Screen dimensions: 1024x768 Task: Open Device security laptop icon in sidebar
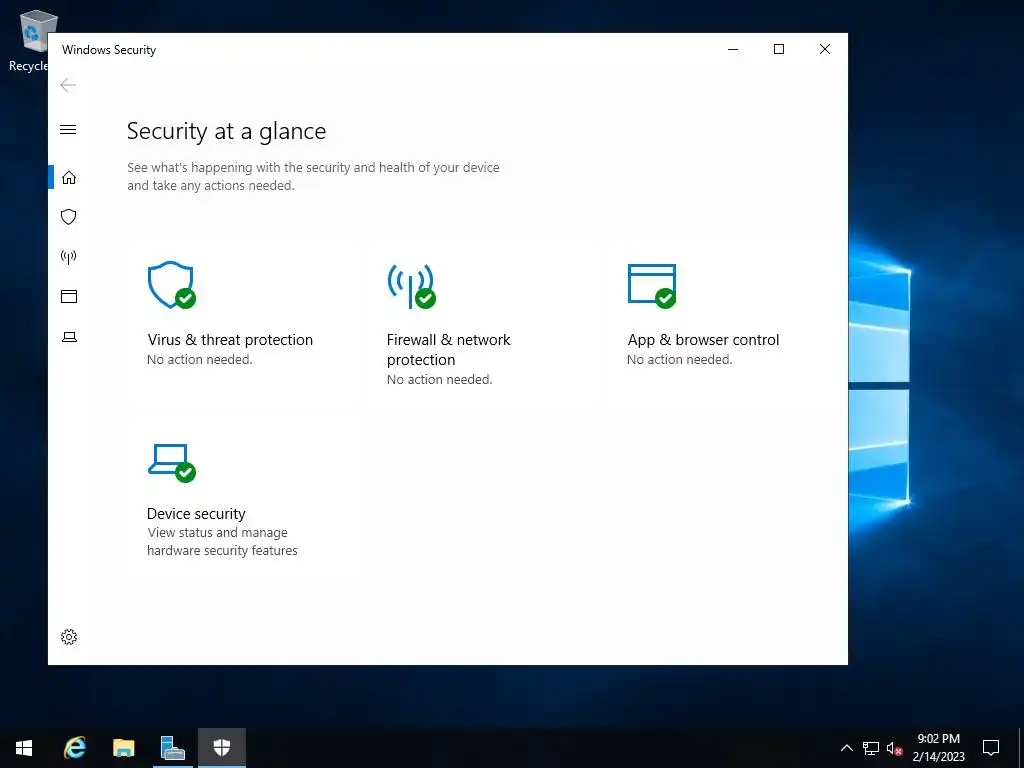pos(69,337)
